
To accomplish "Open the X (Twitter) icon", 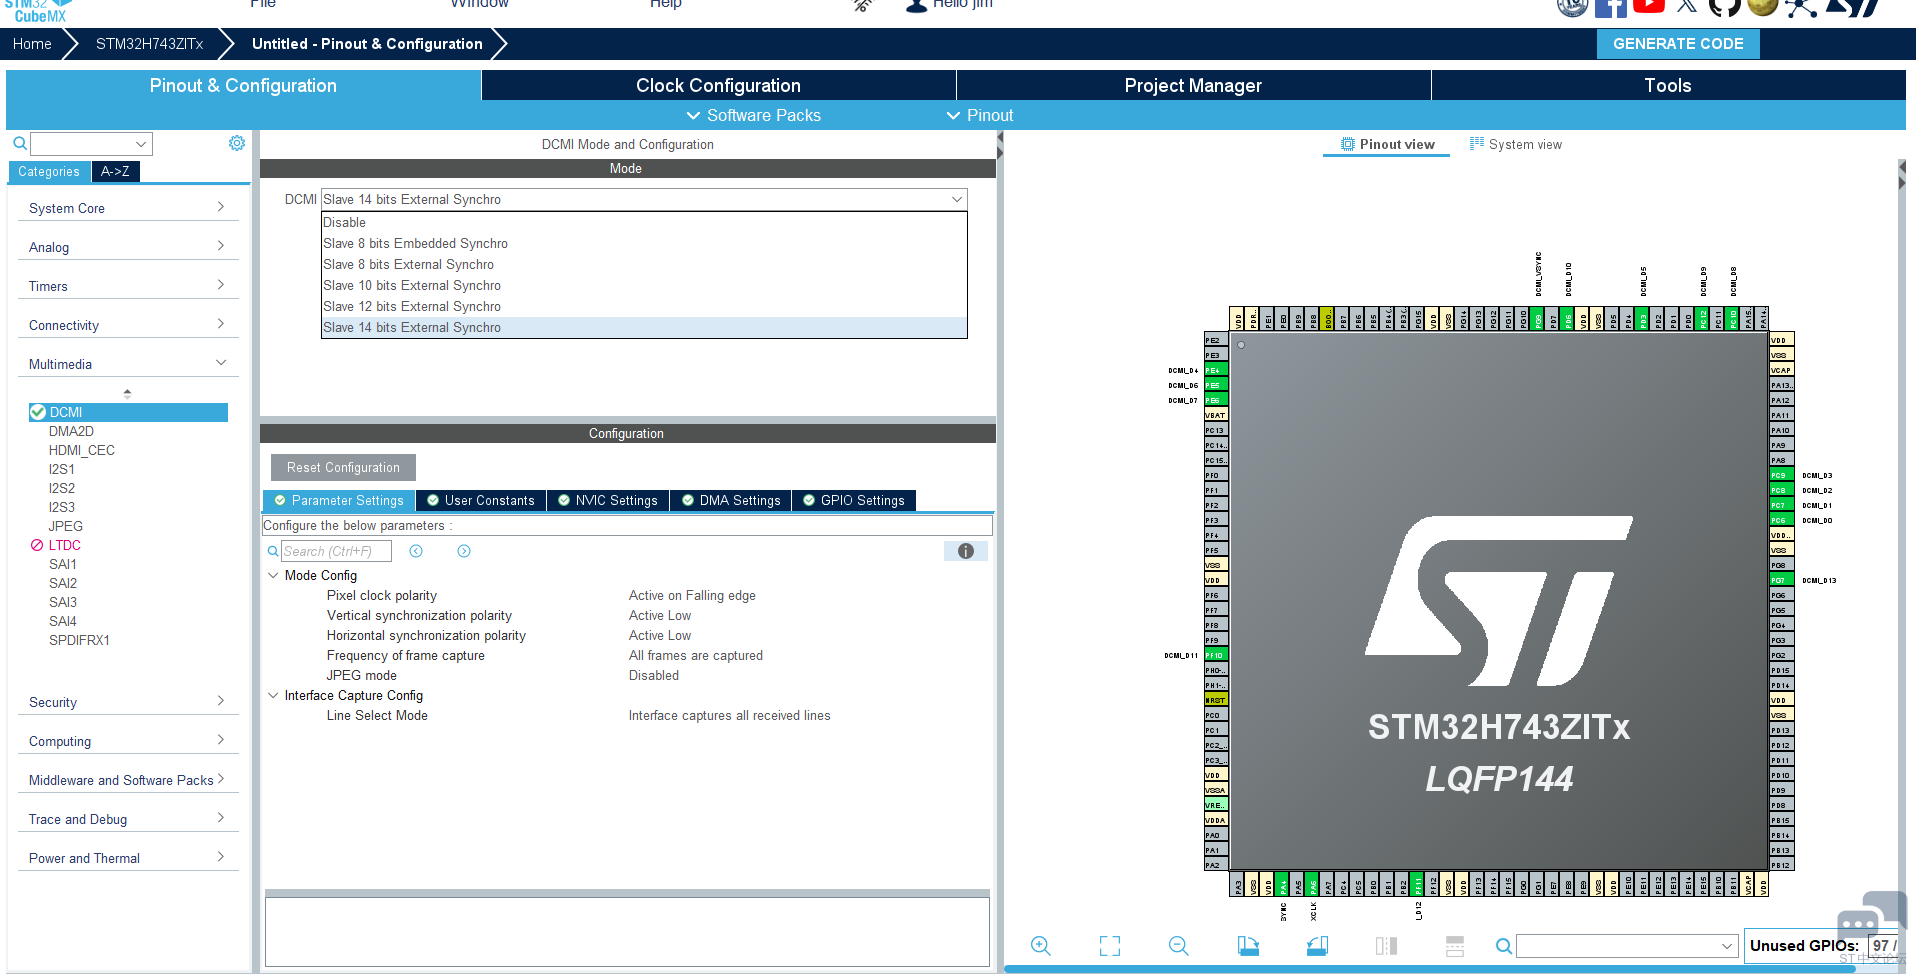I will pos(1687,6).
